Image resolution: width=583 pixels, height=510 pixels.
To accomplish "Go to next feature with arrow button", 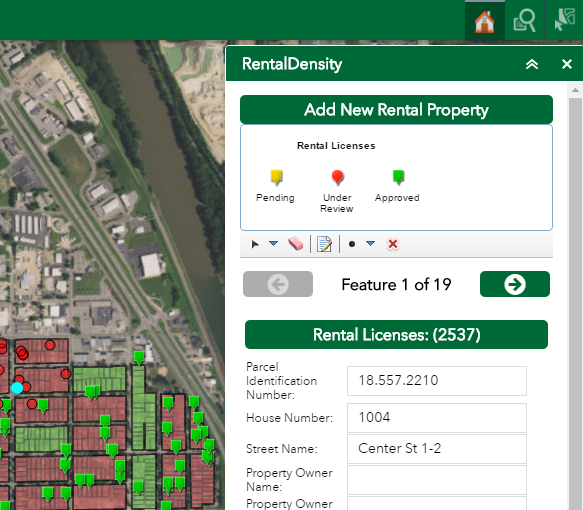I will click(515, 284).
